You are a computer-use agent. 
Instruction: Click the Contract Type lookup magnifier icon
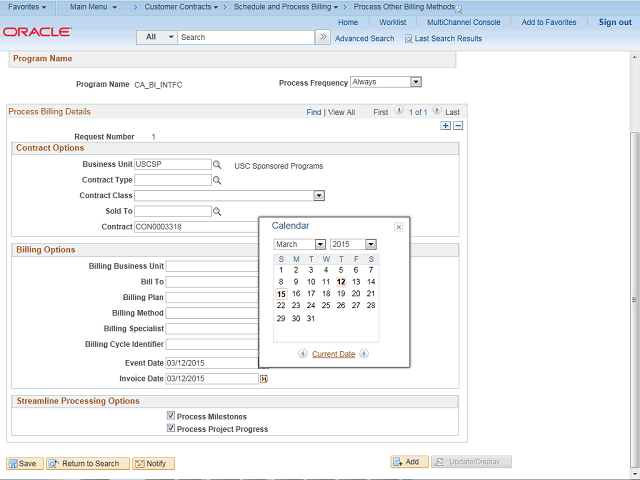[x=217, y=180]
